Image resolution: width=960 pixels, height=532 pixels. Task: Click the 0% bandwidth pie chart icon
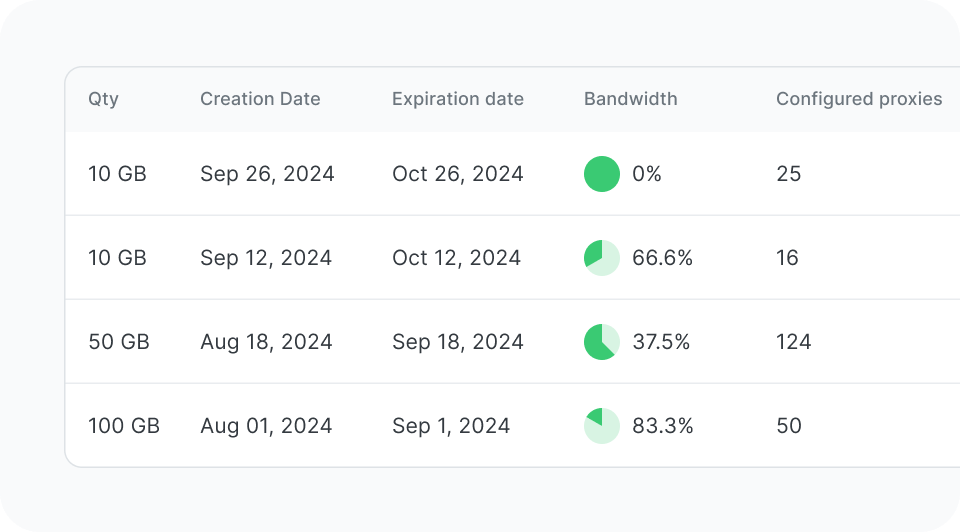[x=602, y=174]
